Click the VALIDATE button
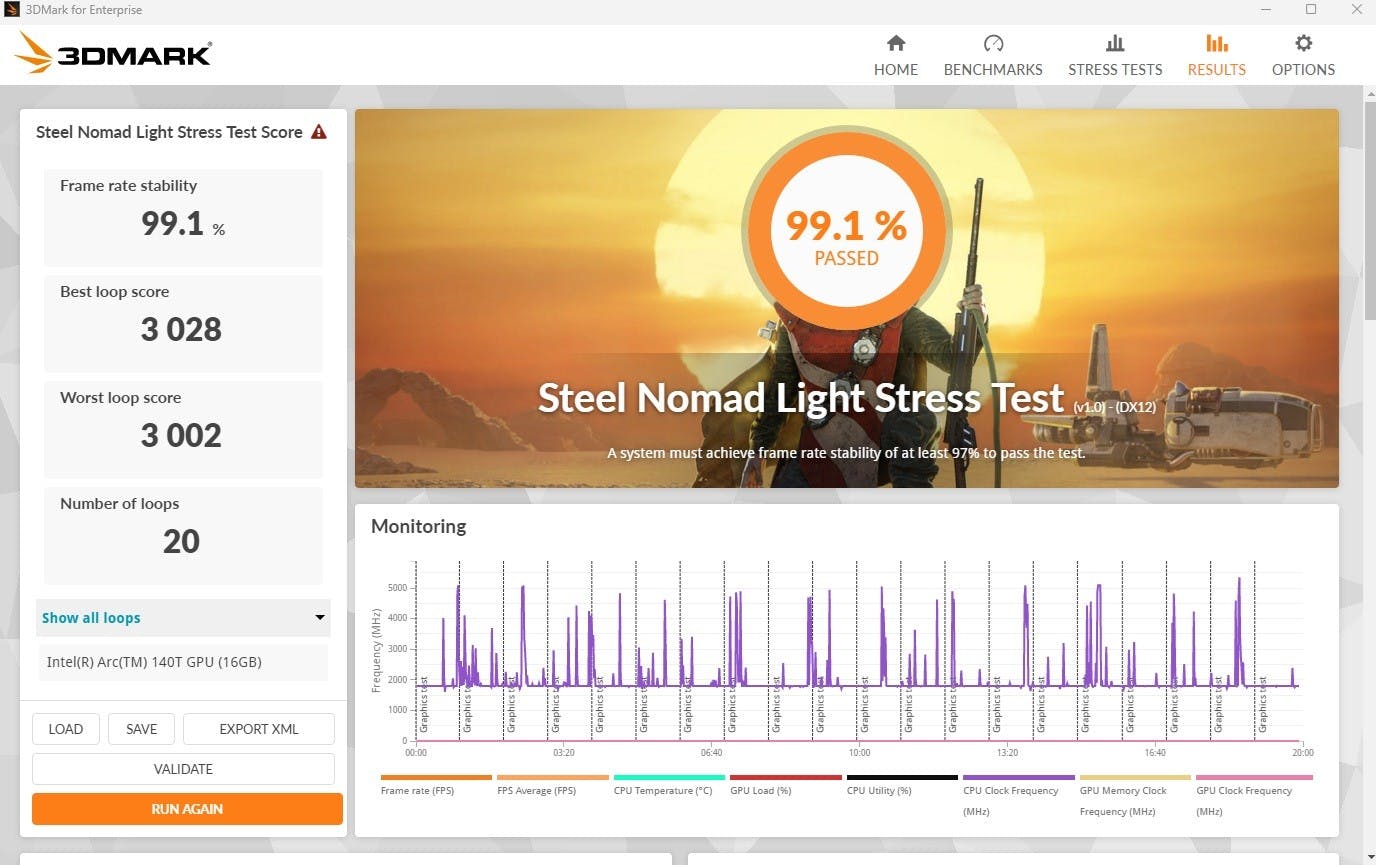Screen dimensions: 1376x865 [x=183, y=769]
